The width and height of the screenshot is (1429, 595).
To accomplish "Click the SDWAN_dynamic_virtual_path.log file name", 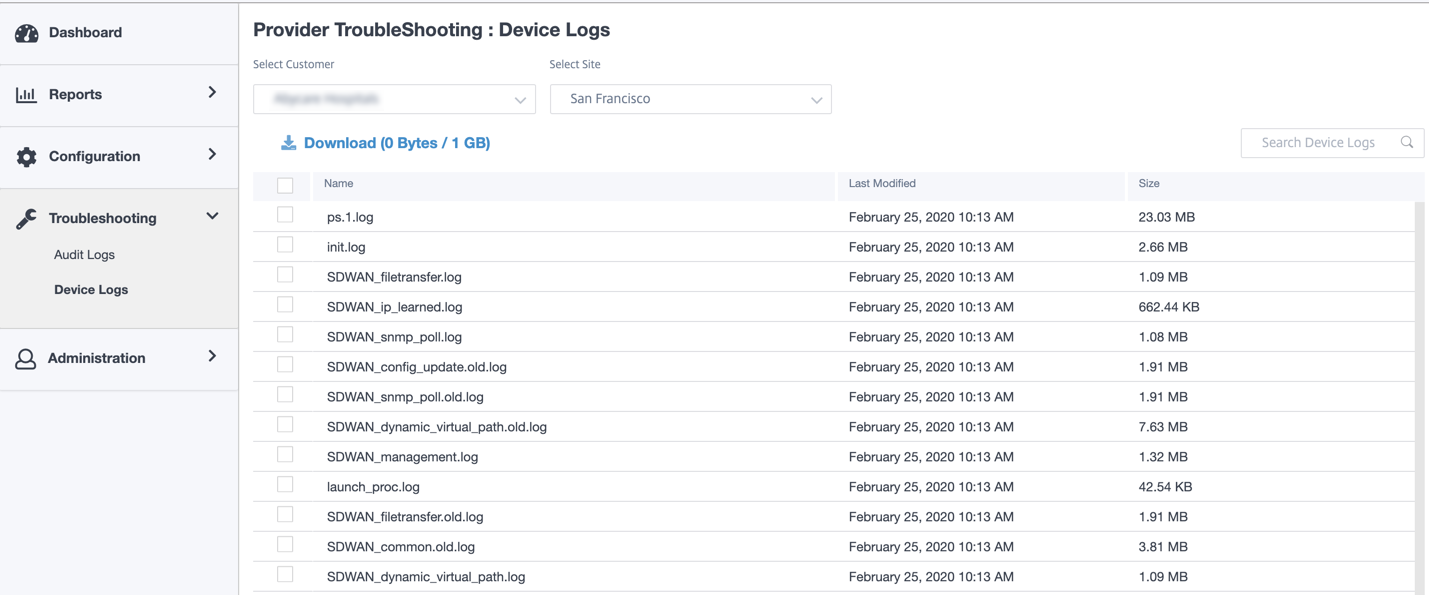I will pyautogui.click(x=426, y=577).
